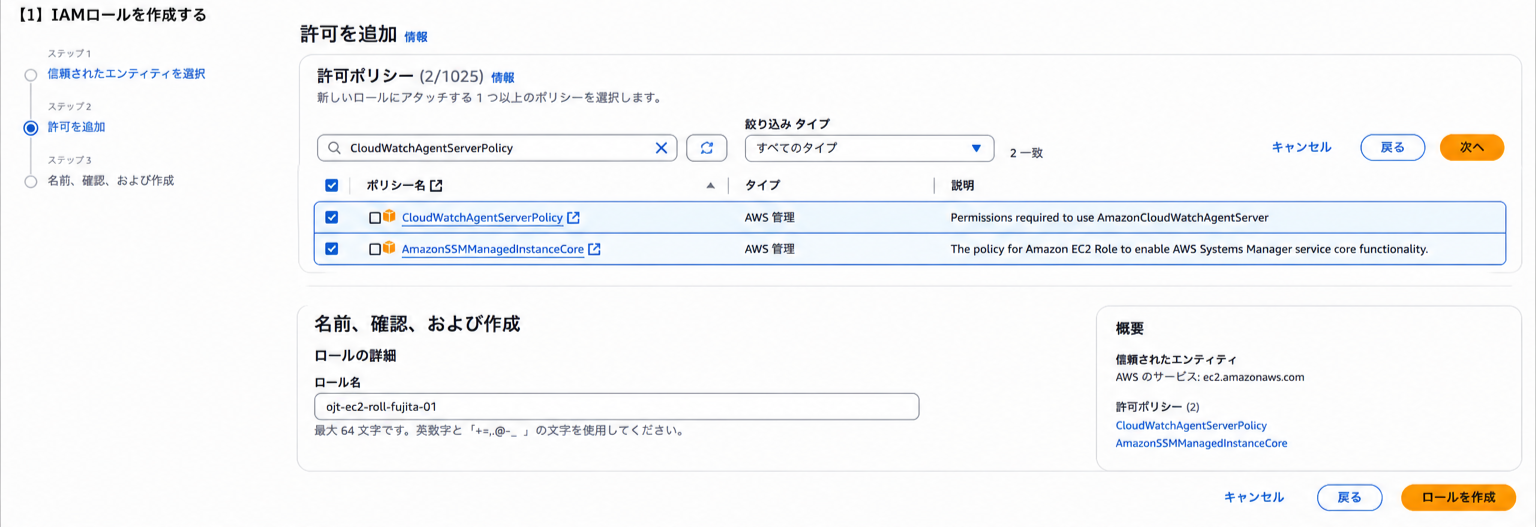Open external link icon beside AmazonSSMManagedInstanceCore
Viewport: 1536px width, 527px height.
[x=594, y=249]
